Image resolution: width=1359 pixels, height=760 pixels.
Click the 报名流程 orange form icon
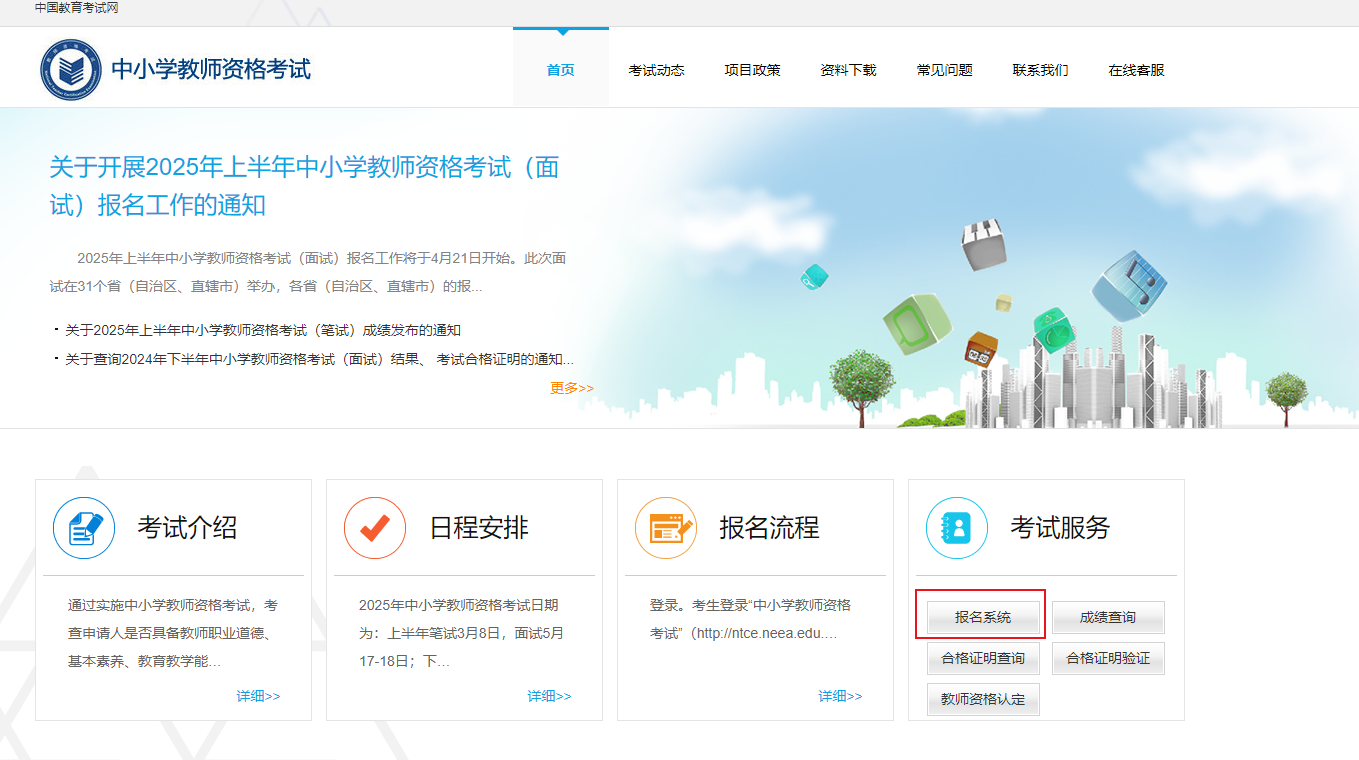point(666,528)
